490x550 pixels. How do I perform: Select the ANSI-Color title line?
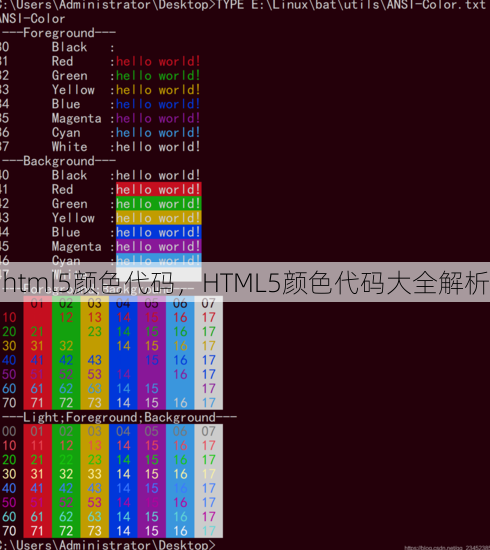[32, 19]
